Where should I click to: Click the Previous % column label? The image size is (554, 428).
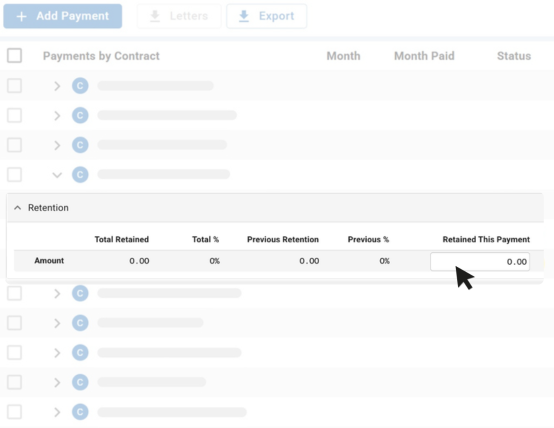pyautogui.click(x=368, y=239)
